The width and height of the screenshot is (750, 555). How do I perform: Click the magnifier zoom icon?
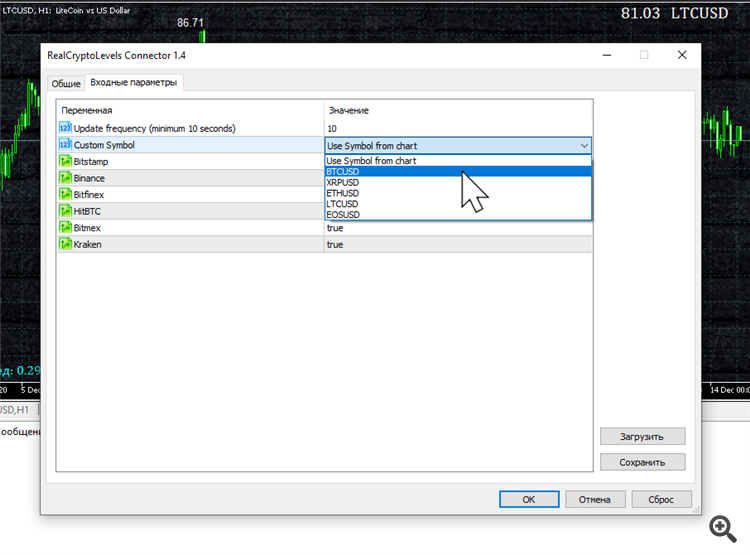pyautogui.click(x=722, y=529)
